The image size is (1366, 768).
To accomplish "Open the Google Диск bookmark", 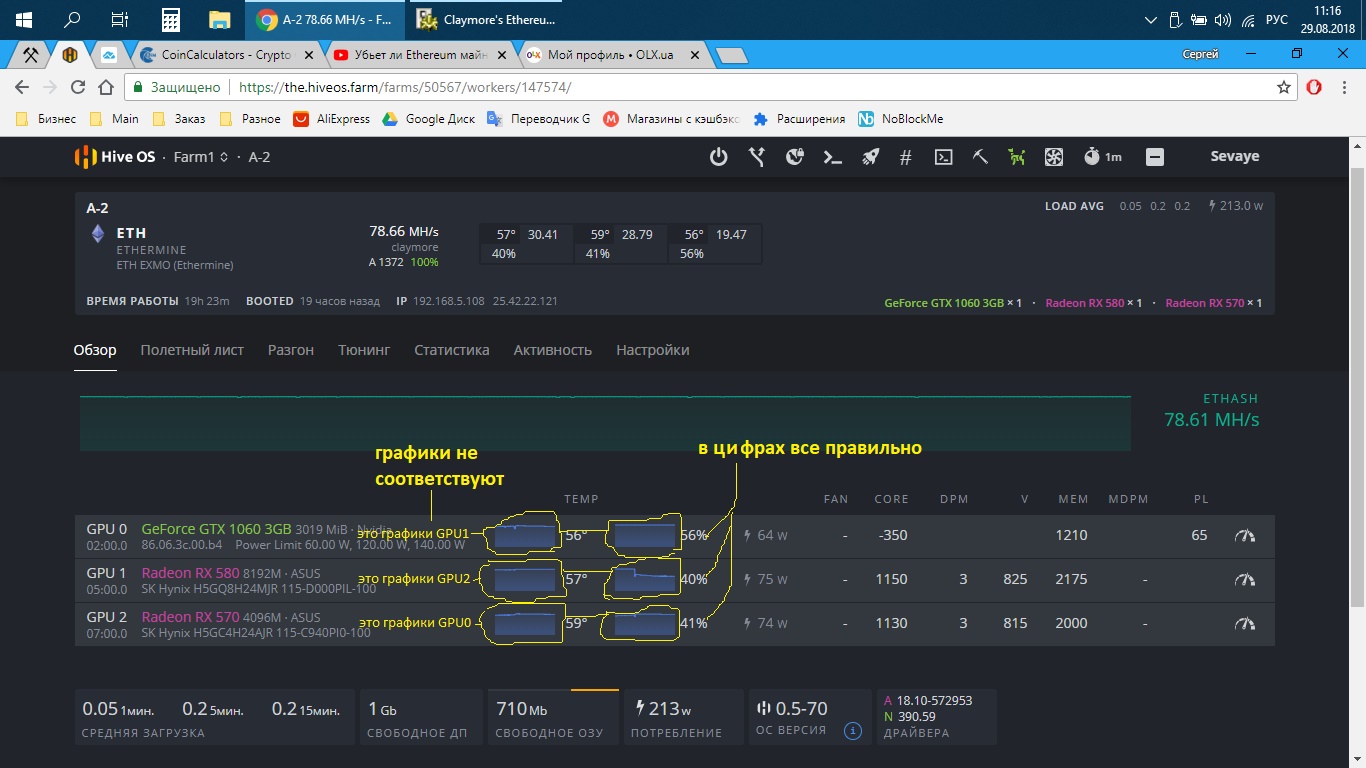I will (x=428, y=119).
